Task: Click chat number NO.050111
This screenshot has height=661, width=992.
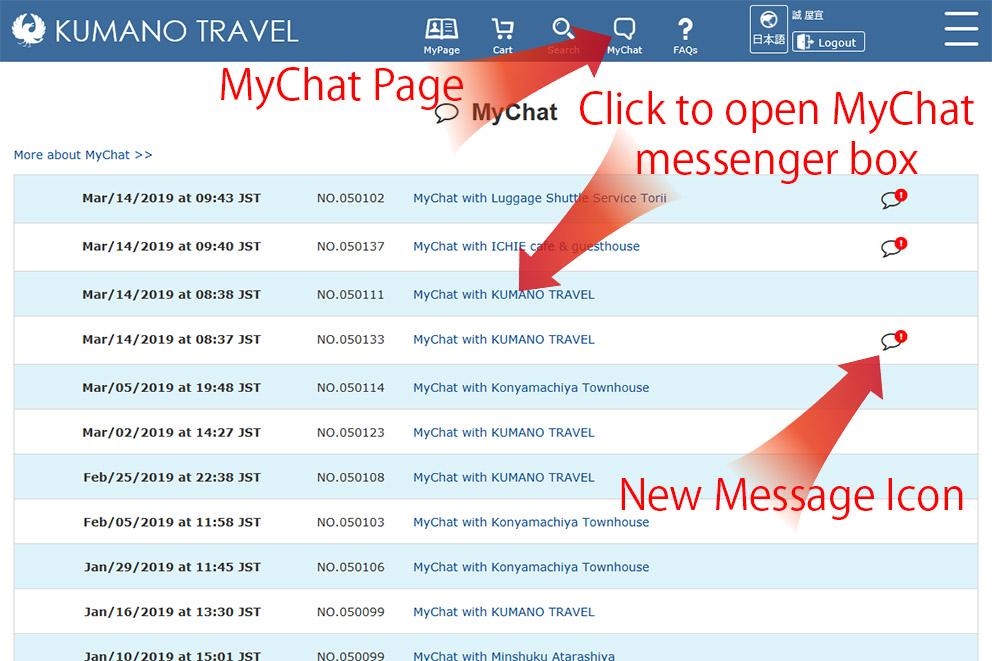Action: (x=350, y=295)
